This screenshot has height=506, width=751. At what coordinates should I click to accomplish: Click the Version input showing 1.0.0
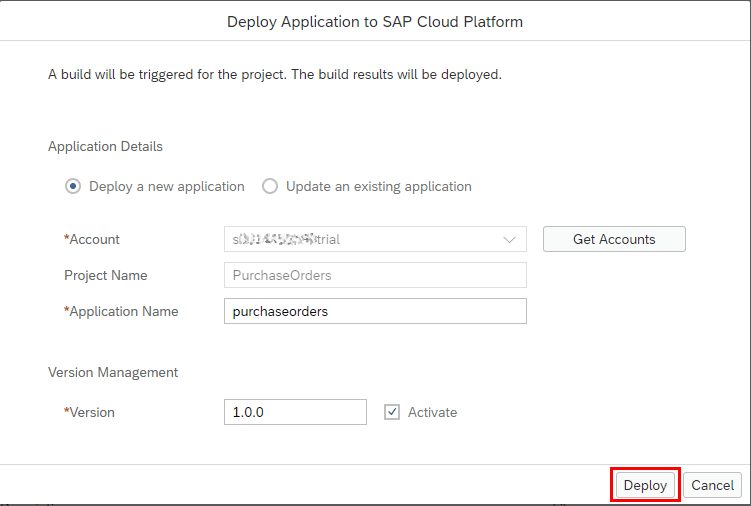click(x=295, y=412)
